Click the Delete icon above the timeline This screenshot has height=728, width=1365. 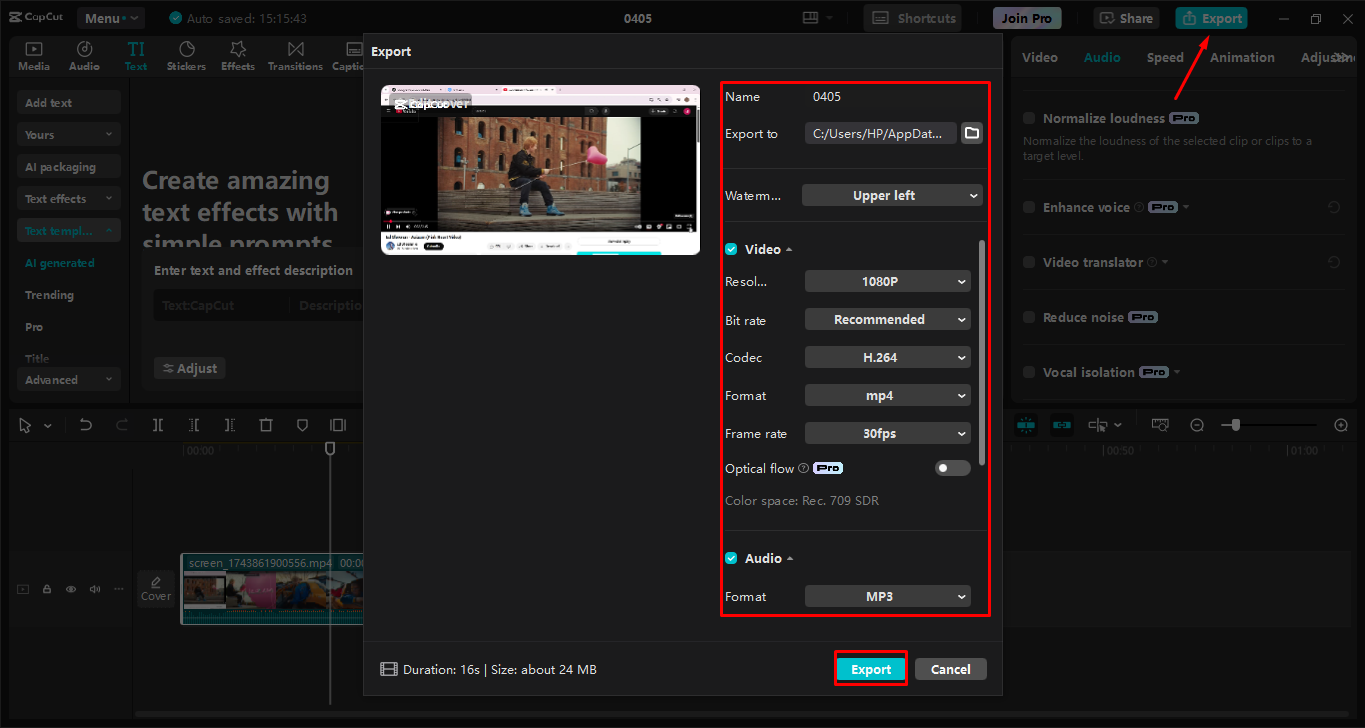coord(265,424)
